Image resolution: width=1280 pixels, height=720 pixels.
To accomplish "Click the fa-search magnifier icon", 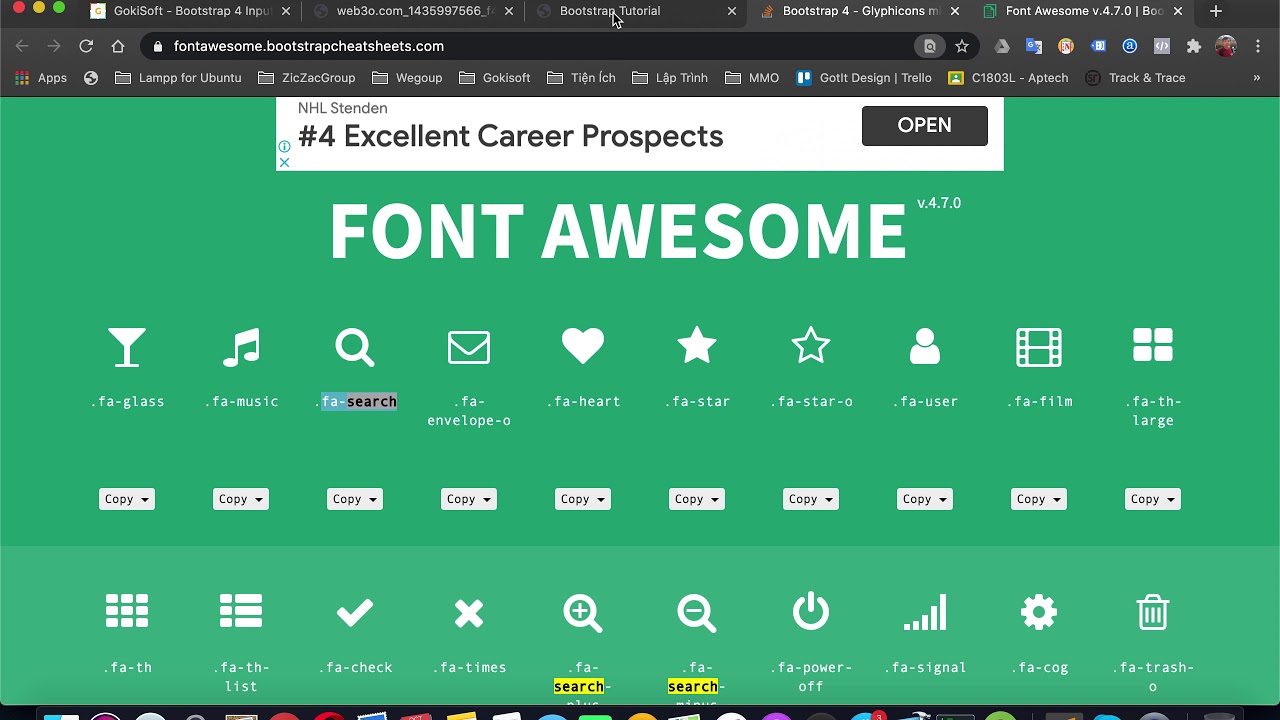I will pyautogui.click(x=355, y=347).
